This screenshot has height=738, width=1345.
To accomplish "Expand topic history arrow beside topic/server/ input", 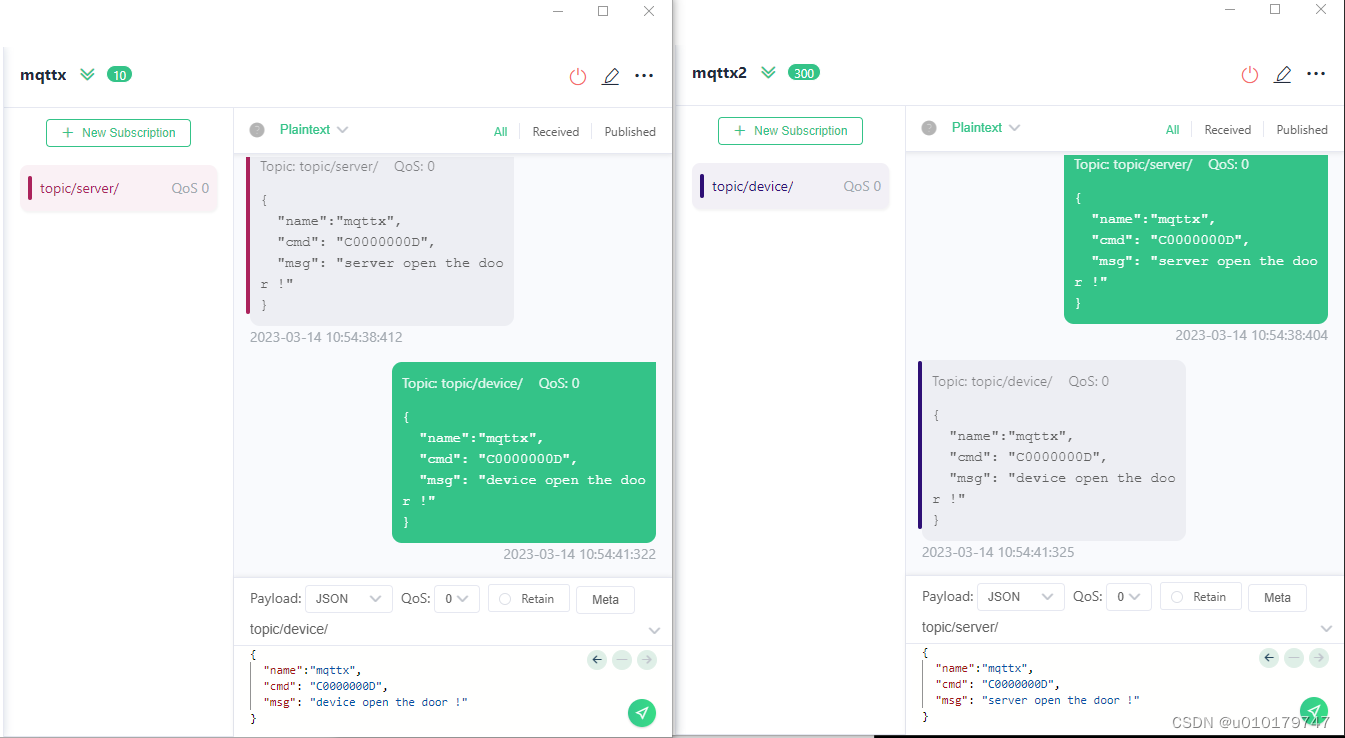I will (x=1326, y=628).
